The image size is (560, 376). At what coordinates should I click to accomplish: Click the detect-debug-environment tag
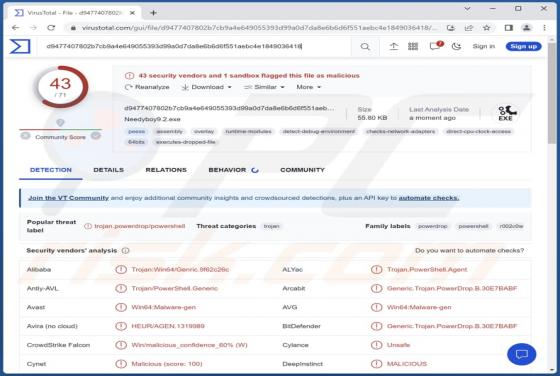tap(319, 131)
